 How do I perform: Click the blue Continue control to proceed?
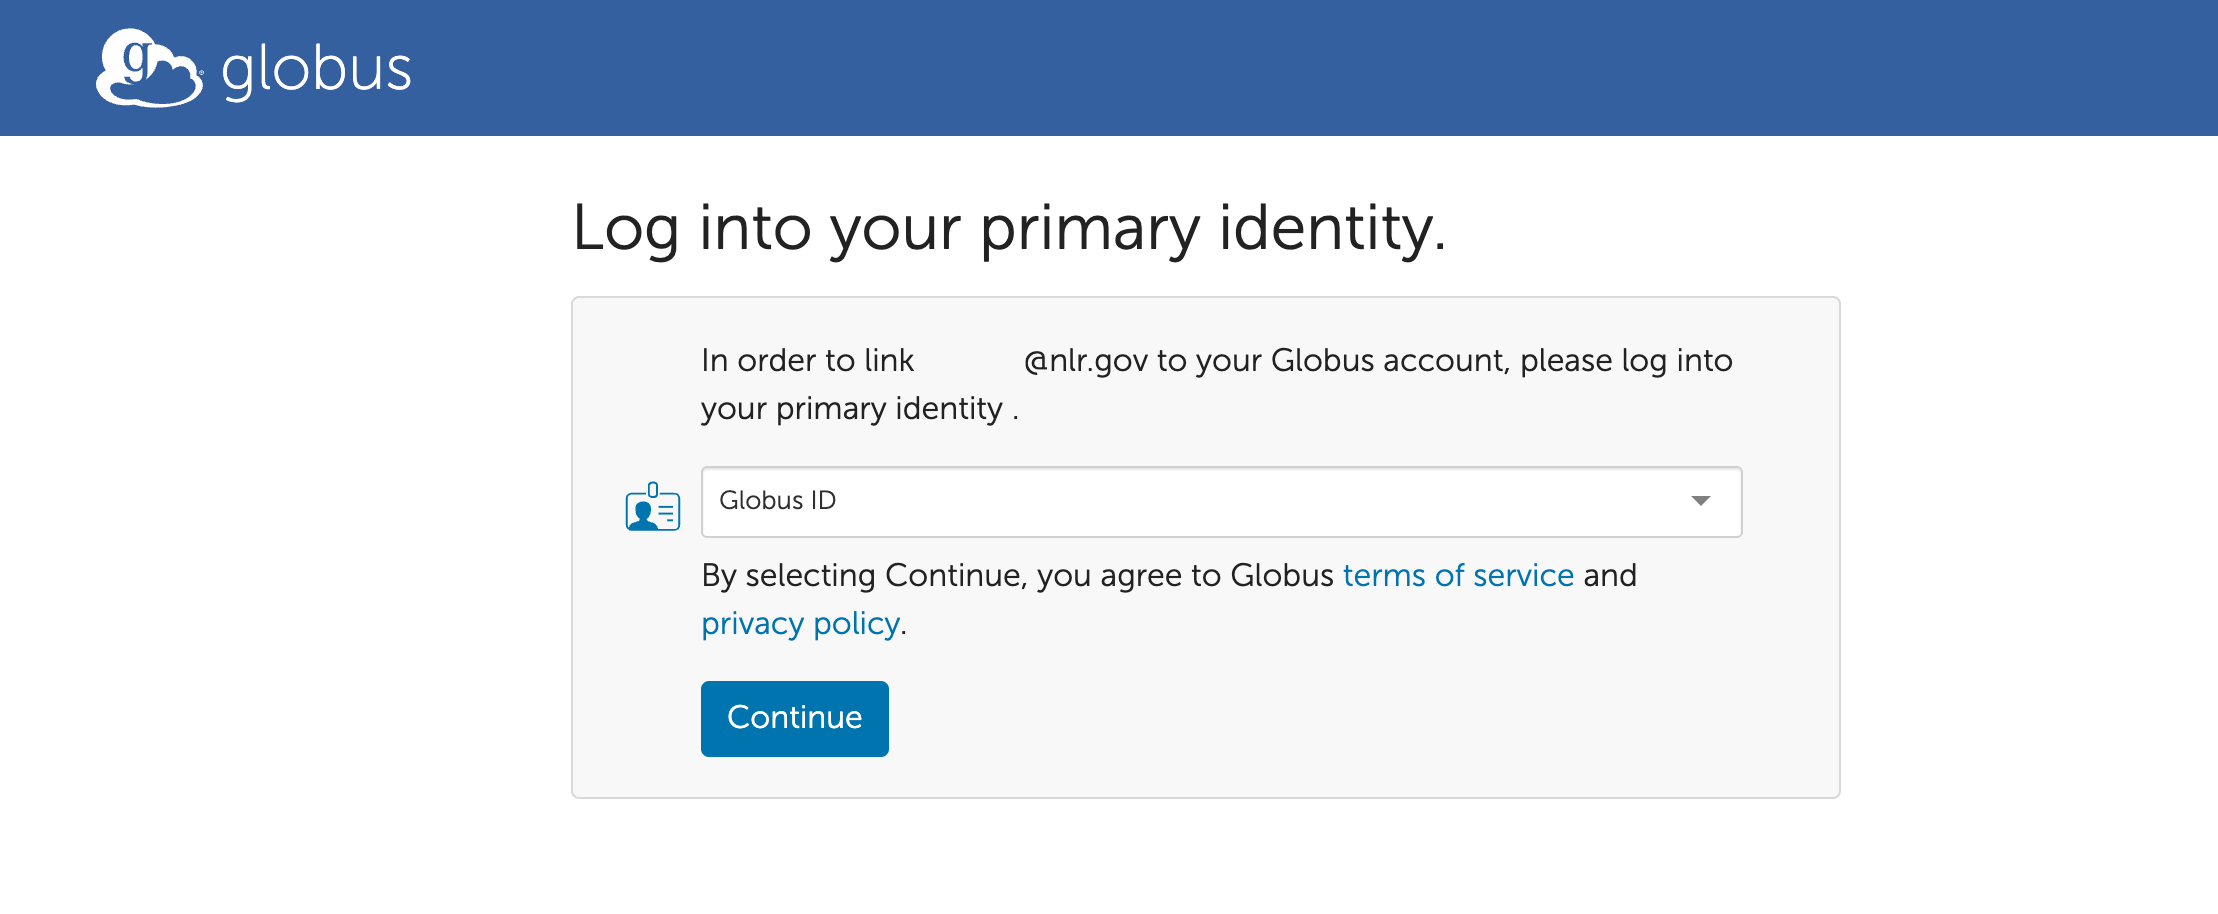(x=794, y=717)
